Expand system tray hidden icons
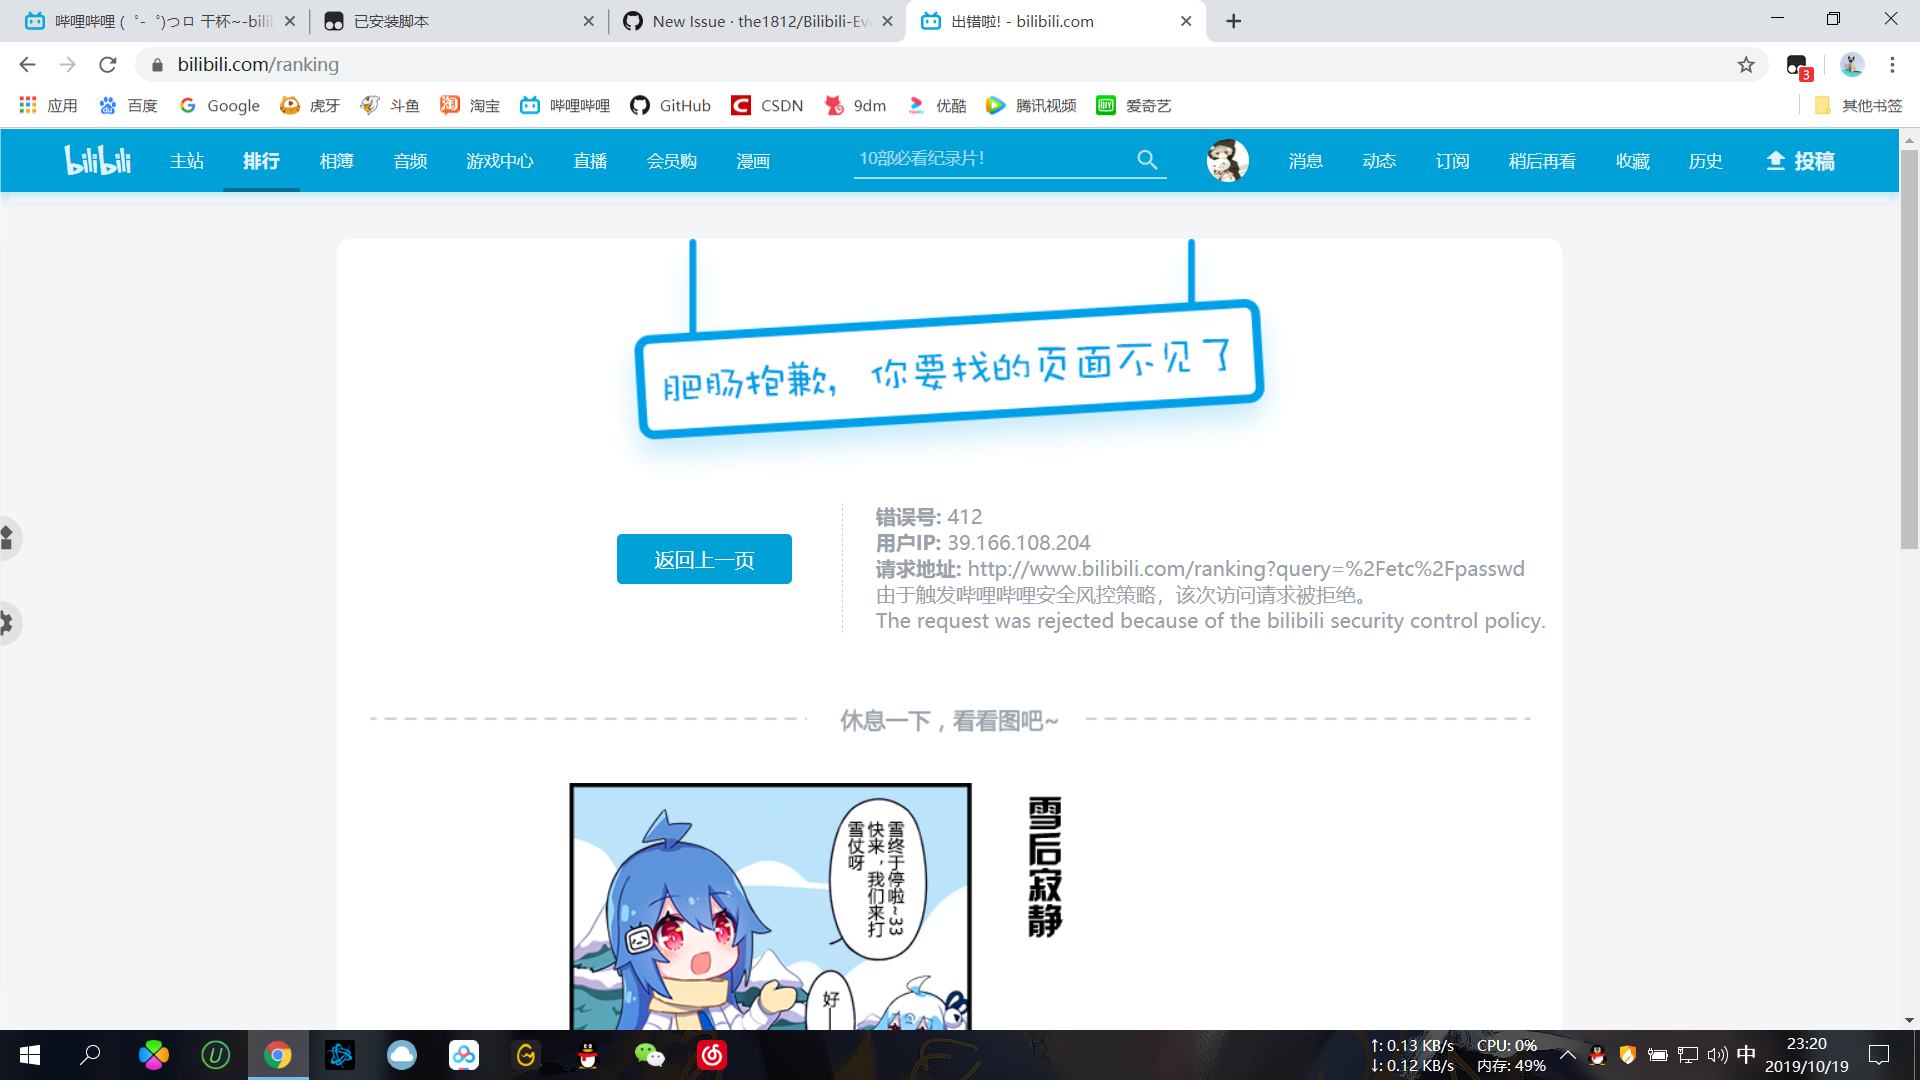Viewport: 1920px width, 1080px height. (1567, 1055)
